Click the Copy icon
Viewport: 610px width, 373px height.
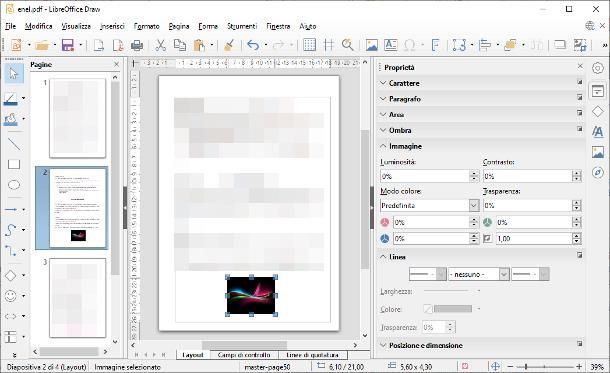(179, 45)
